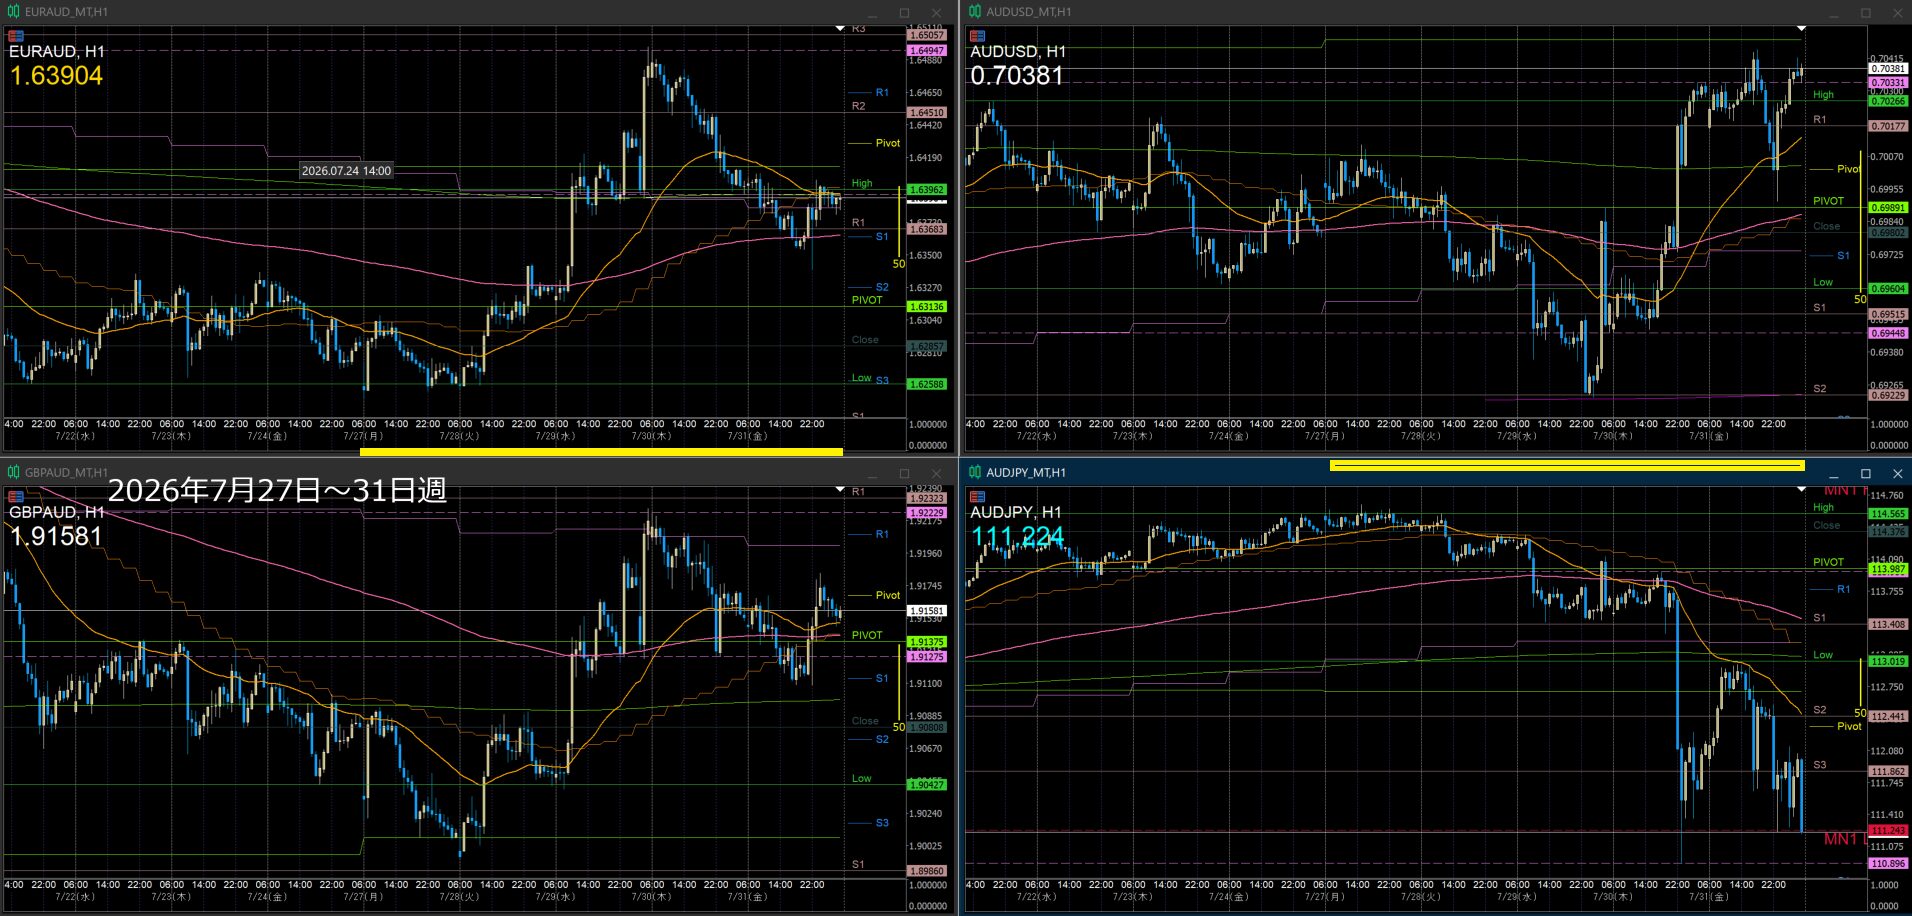
Task: Click the yellow bar under the EURAUD chart
Action: 601,452
